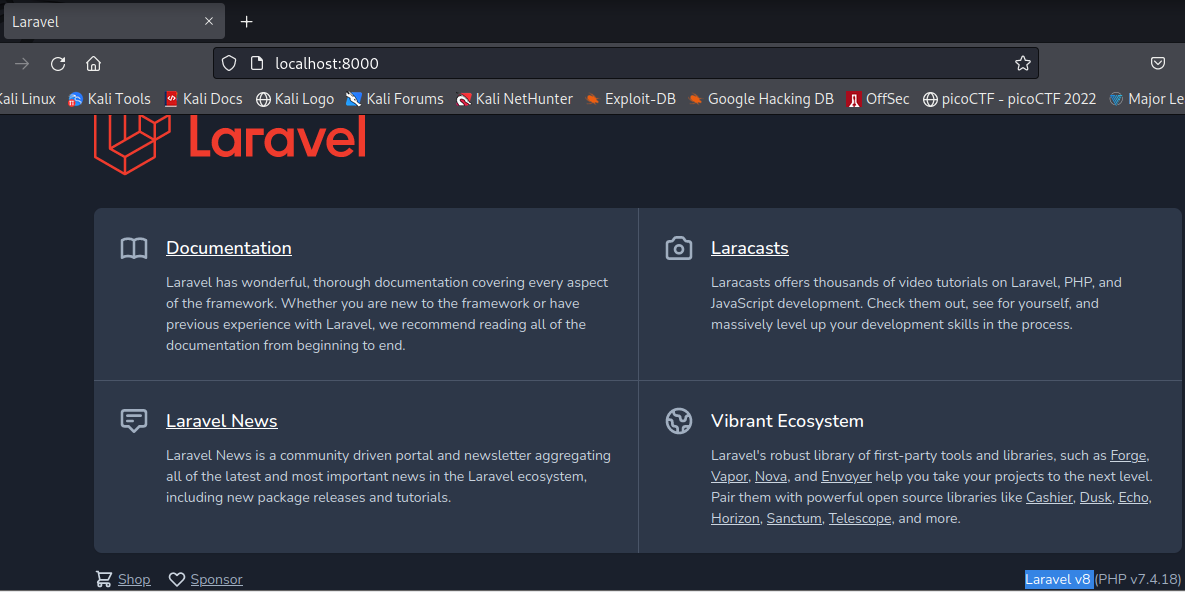Click the page info icon in address bar
Screen dimensions: 1185x592
(x=256, y=64)
